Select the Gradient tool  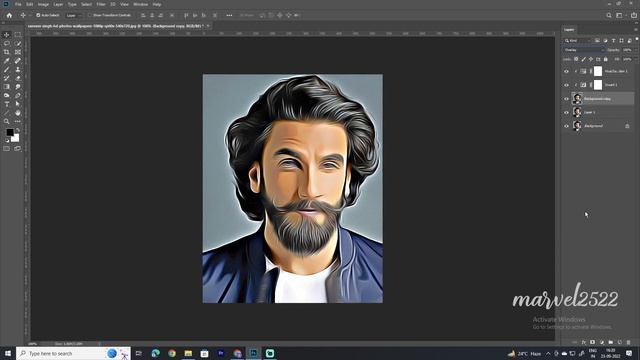(x=7, y=87)
